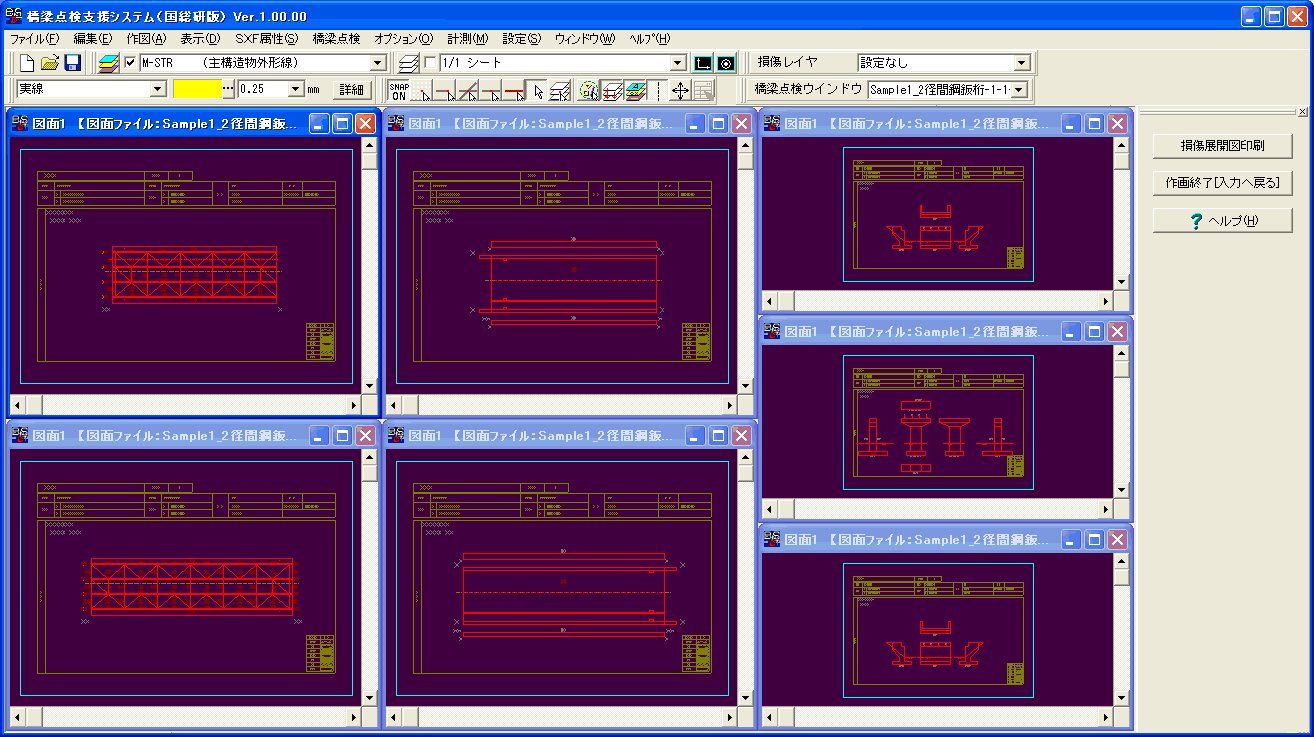Viewport: 1314px width, 737px height.
Task: Click the cyan circle-target view icon
Action: click(726, 63)
